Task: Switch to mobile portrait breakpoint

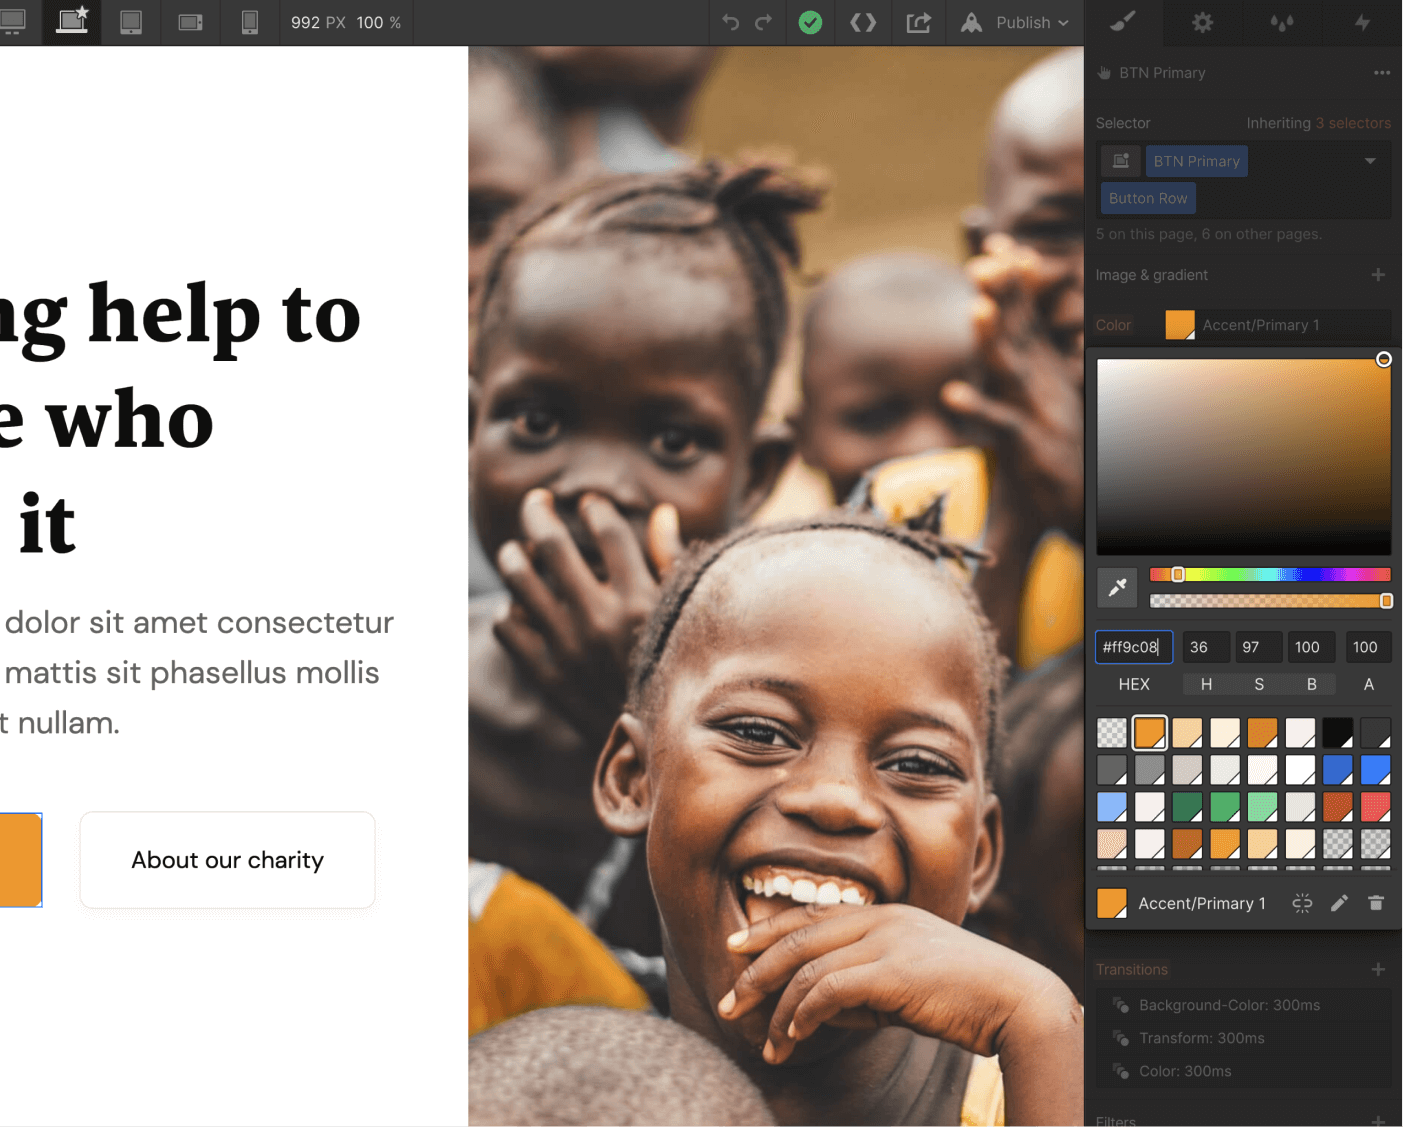Action: [x=250, y=22]
